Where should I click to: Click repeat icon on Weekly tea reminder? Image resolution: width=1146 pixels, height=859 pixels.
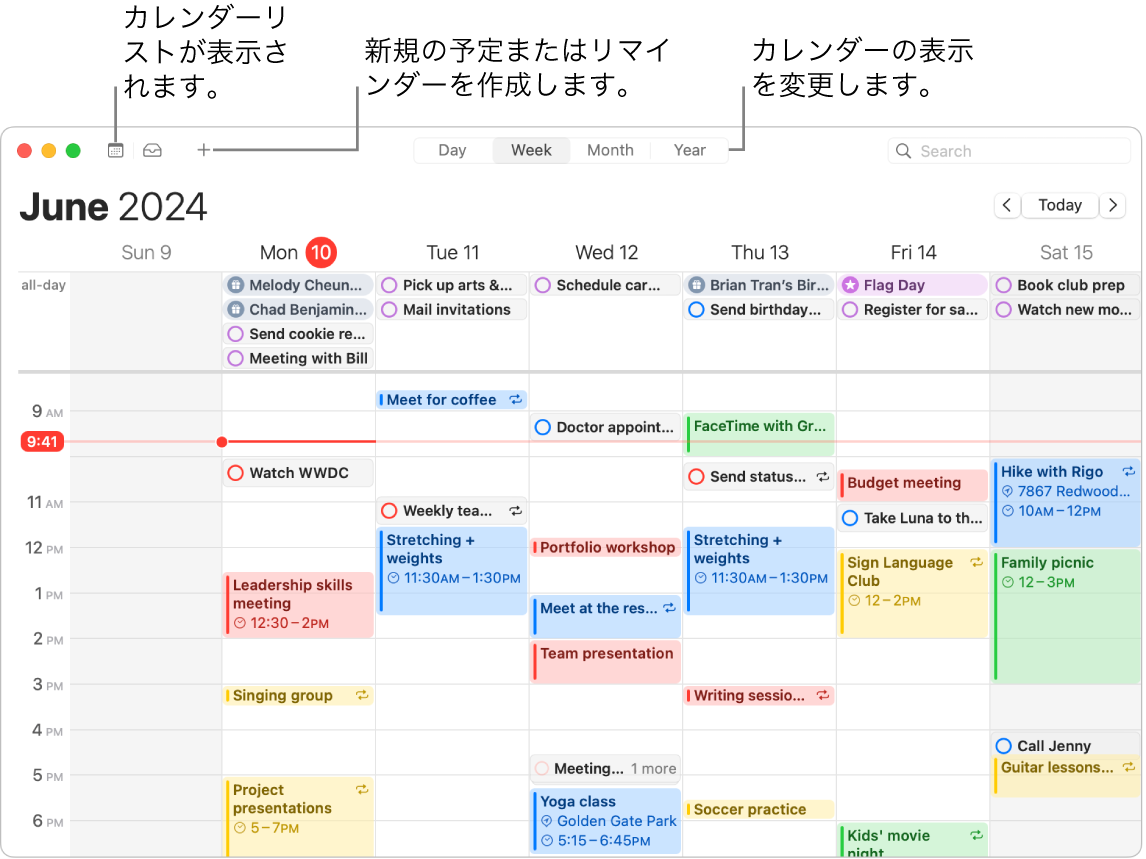click(516, 511)
